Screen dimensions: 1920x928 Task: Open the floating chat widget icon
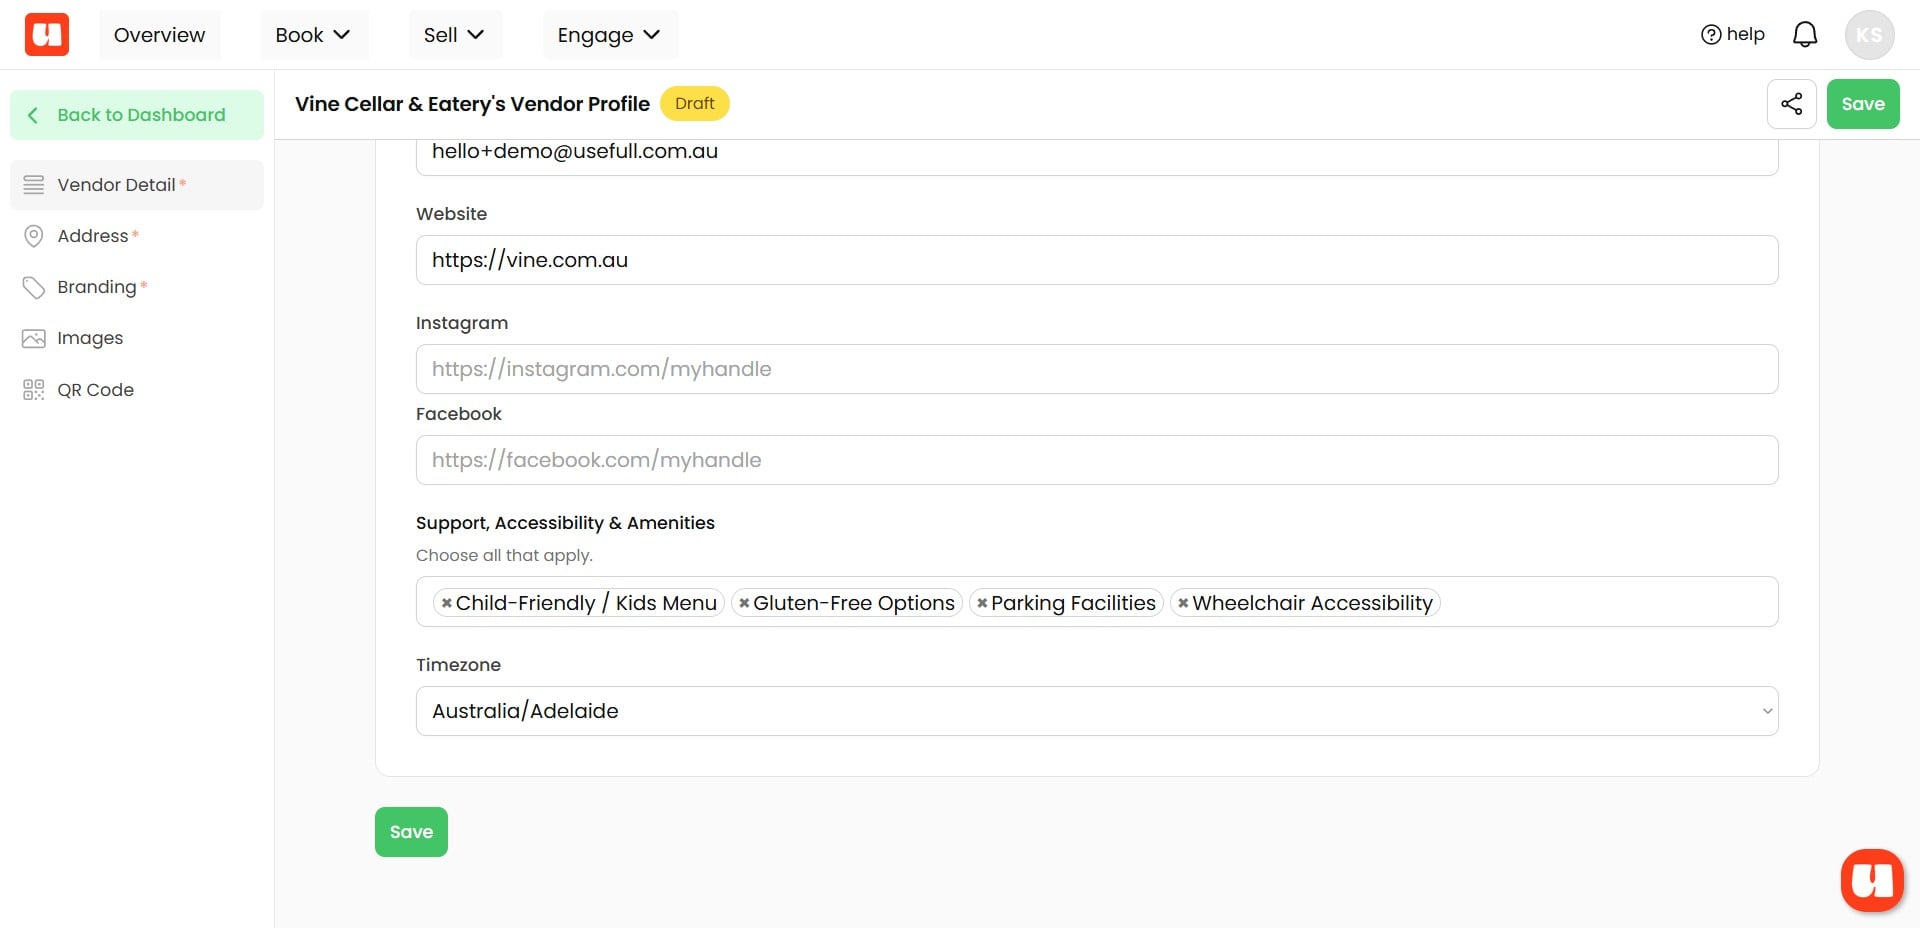pos(1871,880)
